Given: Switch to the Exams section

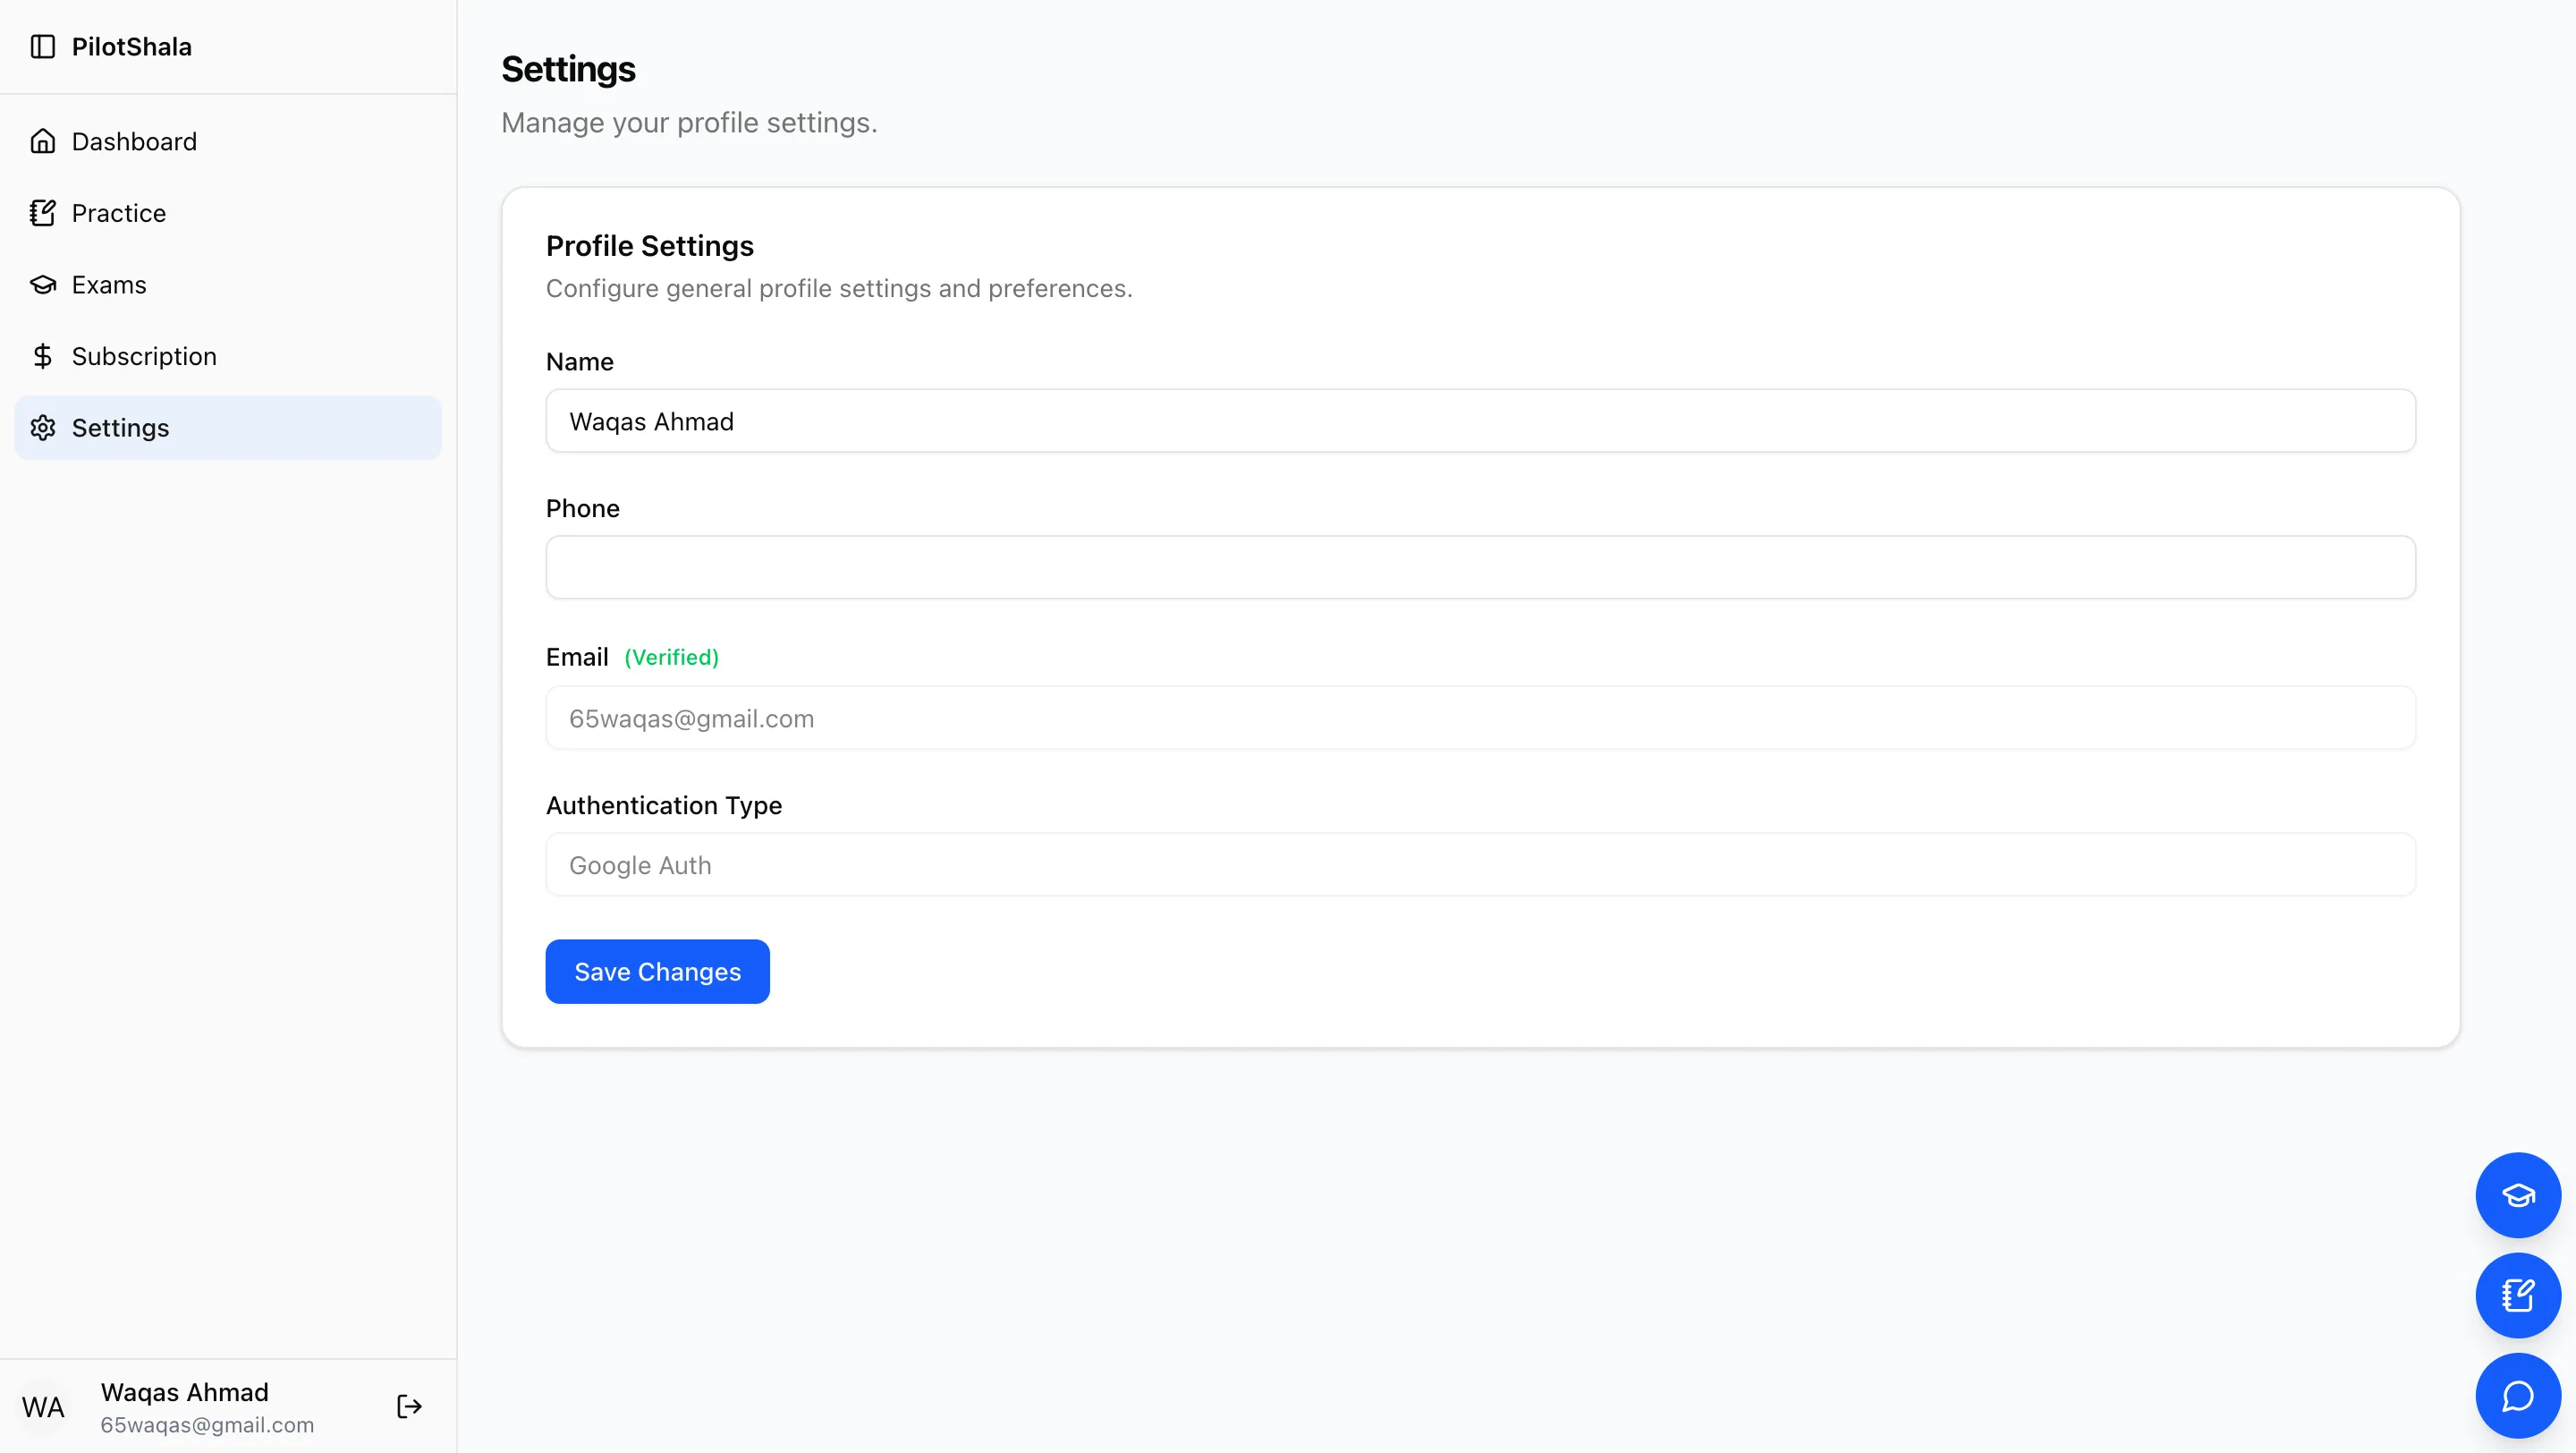Looking at the screenshot, I should click(109, 284).
